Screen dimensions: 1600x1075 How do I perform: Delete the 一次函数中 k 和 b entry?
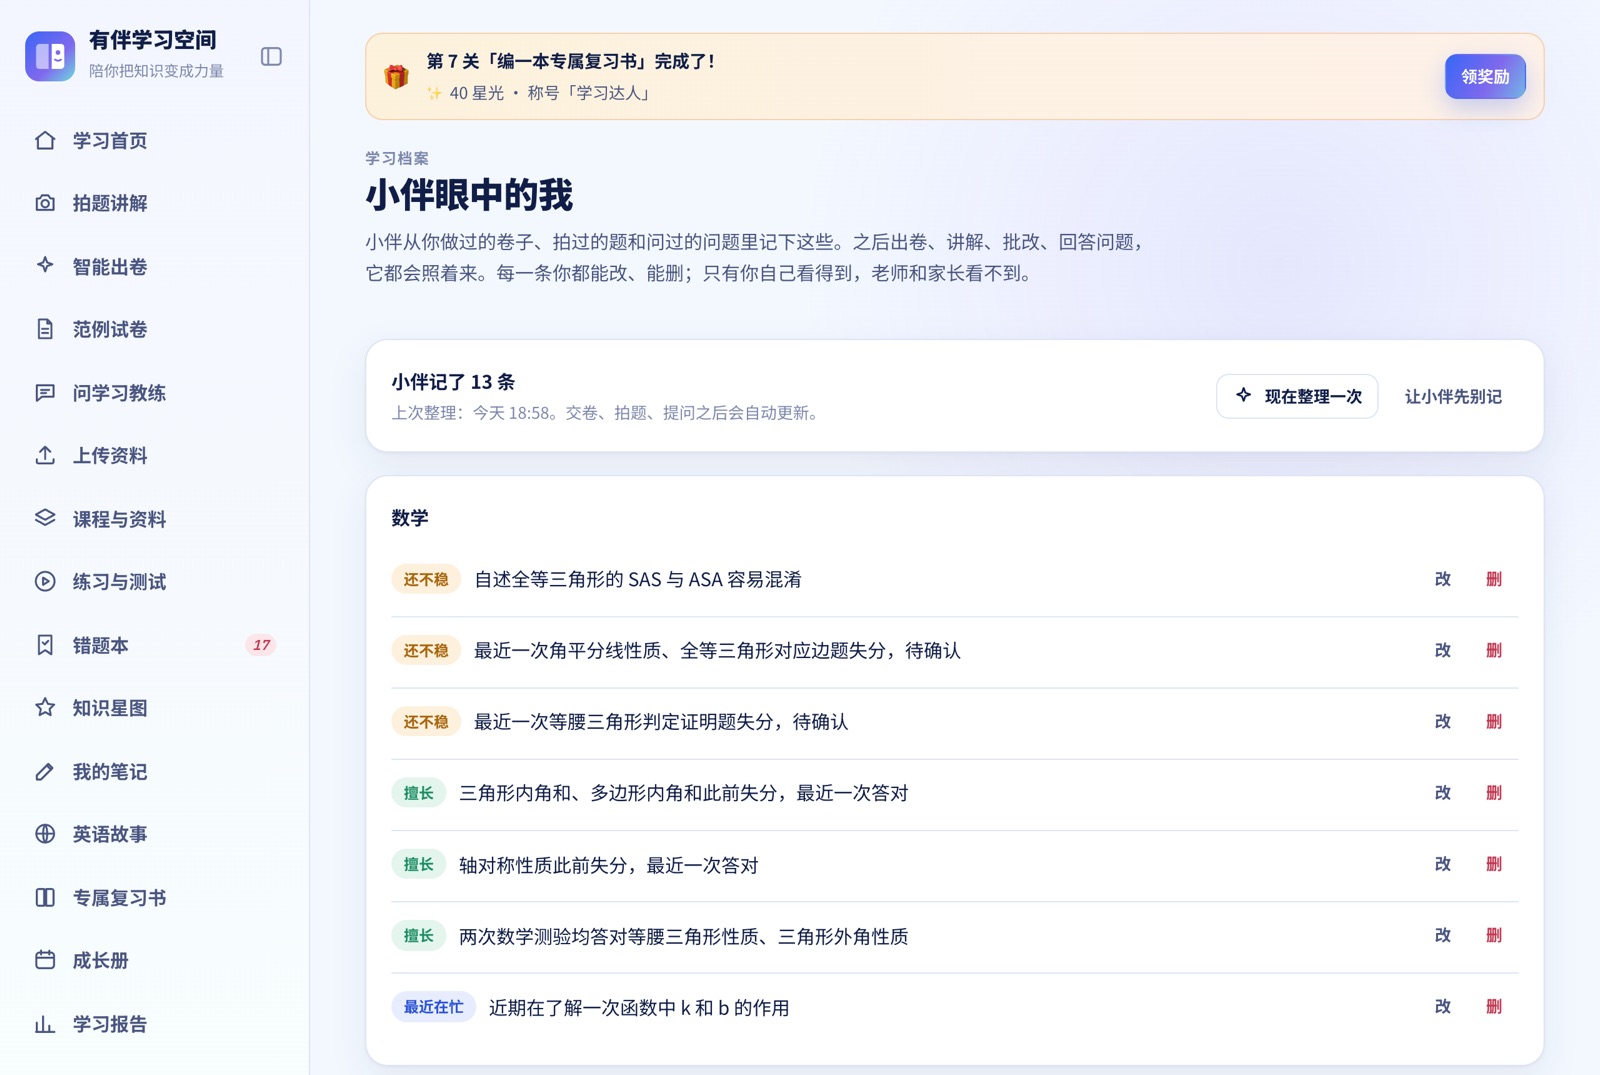click(1494, 1007)
